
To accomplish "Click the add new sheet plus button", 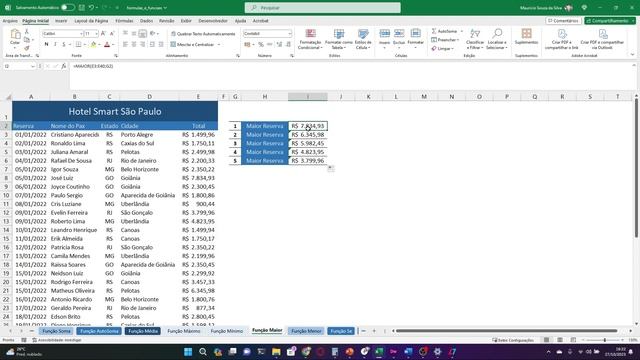I will click(374, 331).
